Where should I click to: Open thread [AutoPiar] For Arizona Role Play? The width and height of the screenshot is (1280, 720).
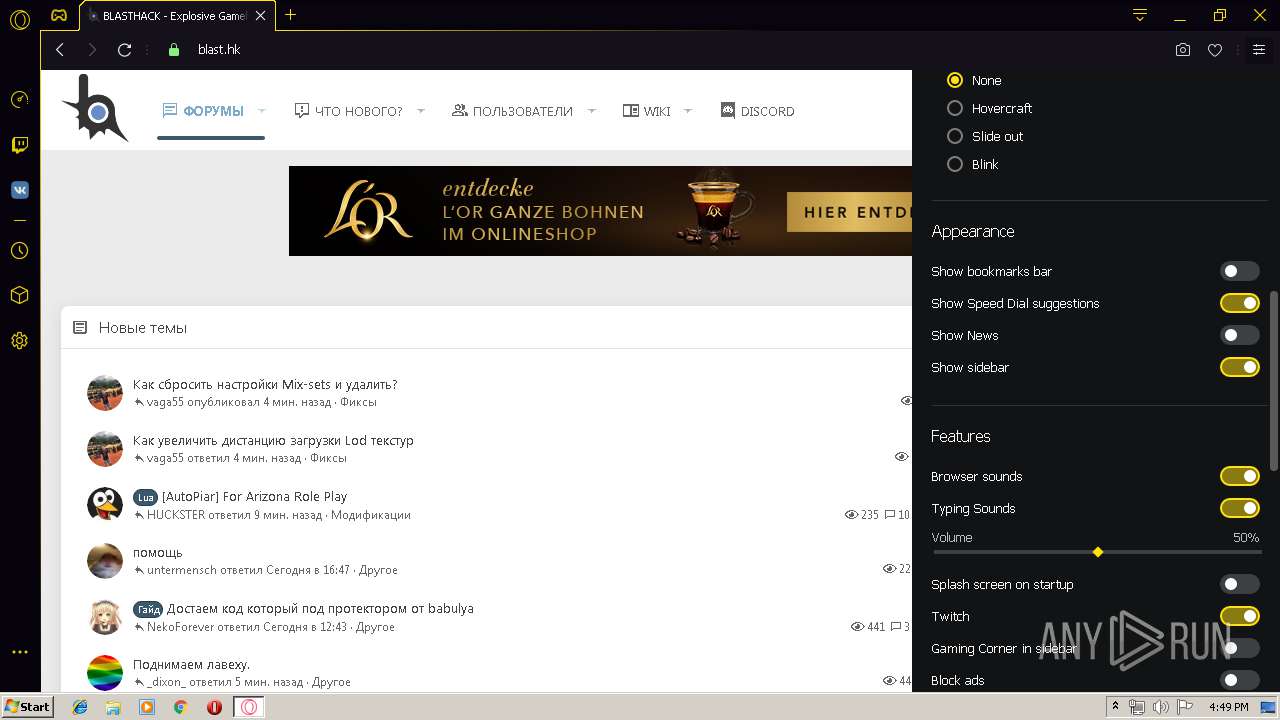tap(254, 496)
